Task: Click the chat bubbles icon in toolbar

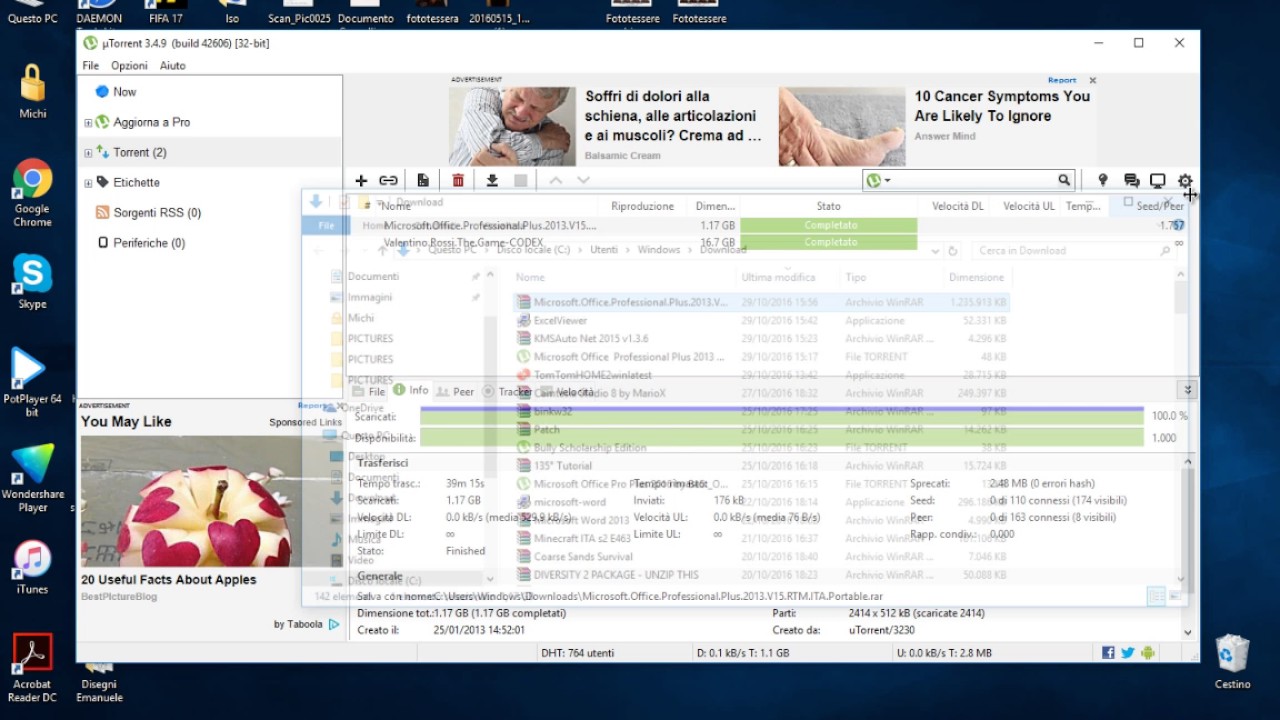Action: click(x=1131, y=181)
